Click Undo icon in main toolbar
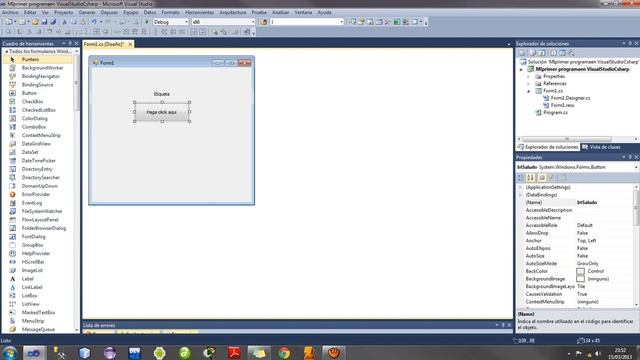The image size is (640, 360). [94, 22]
